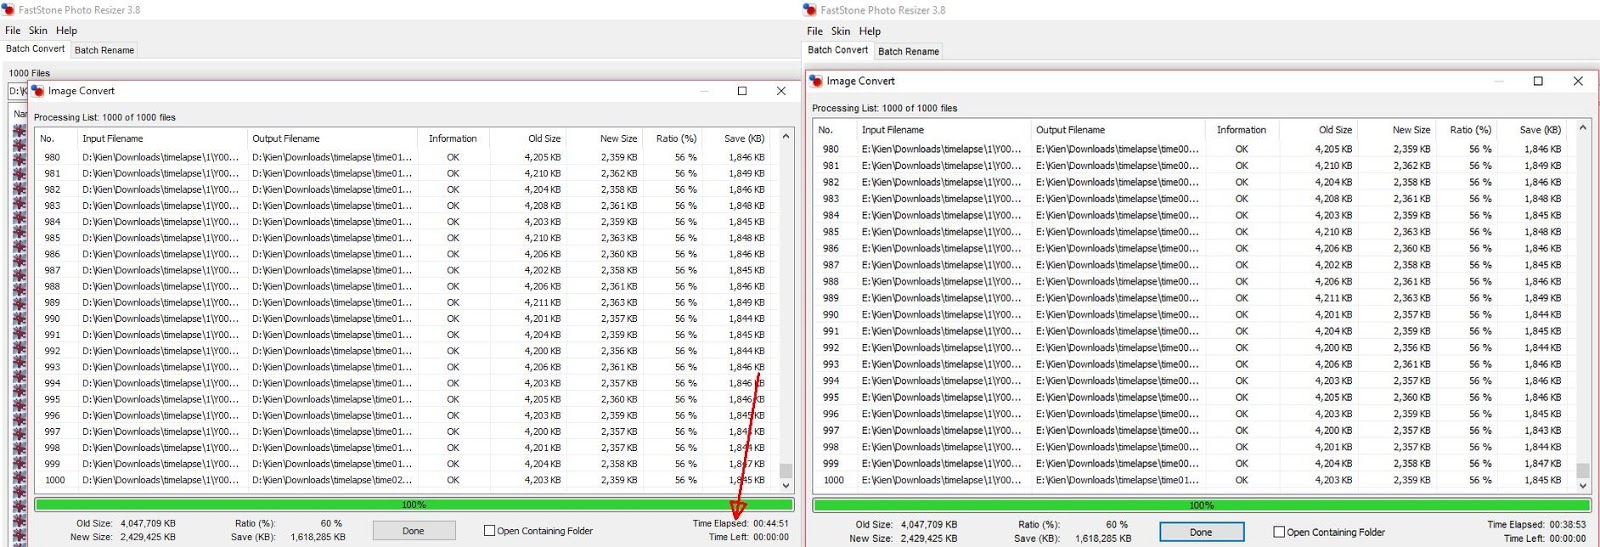
Task: Open Skin menu in left FastStone window
Action: click(38, 30)
